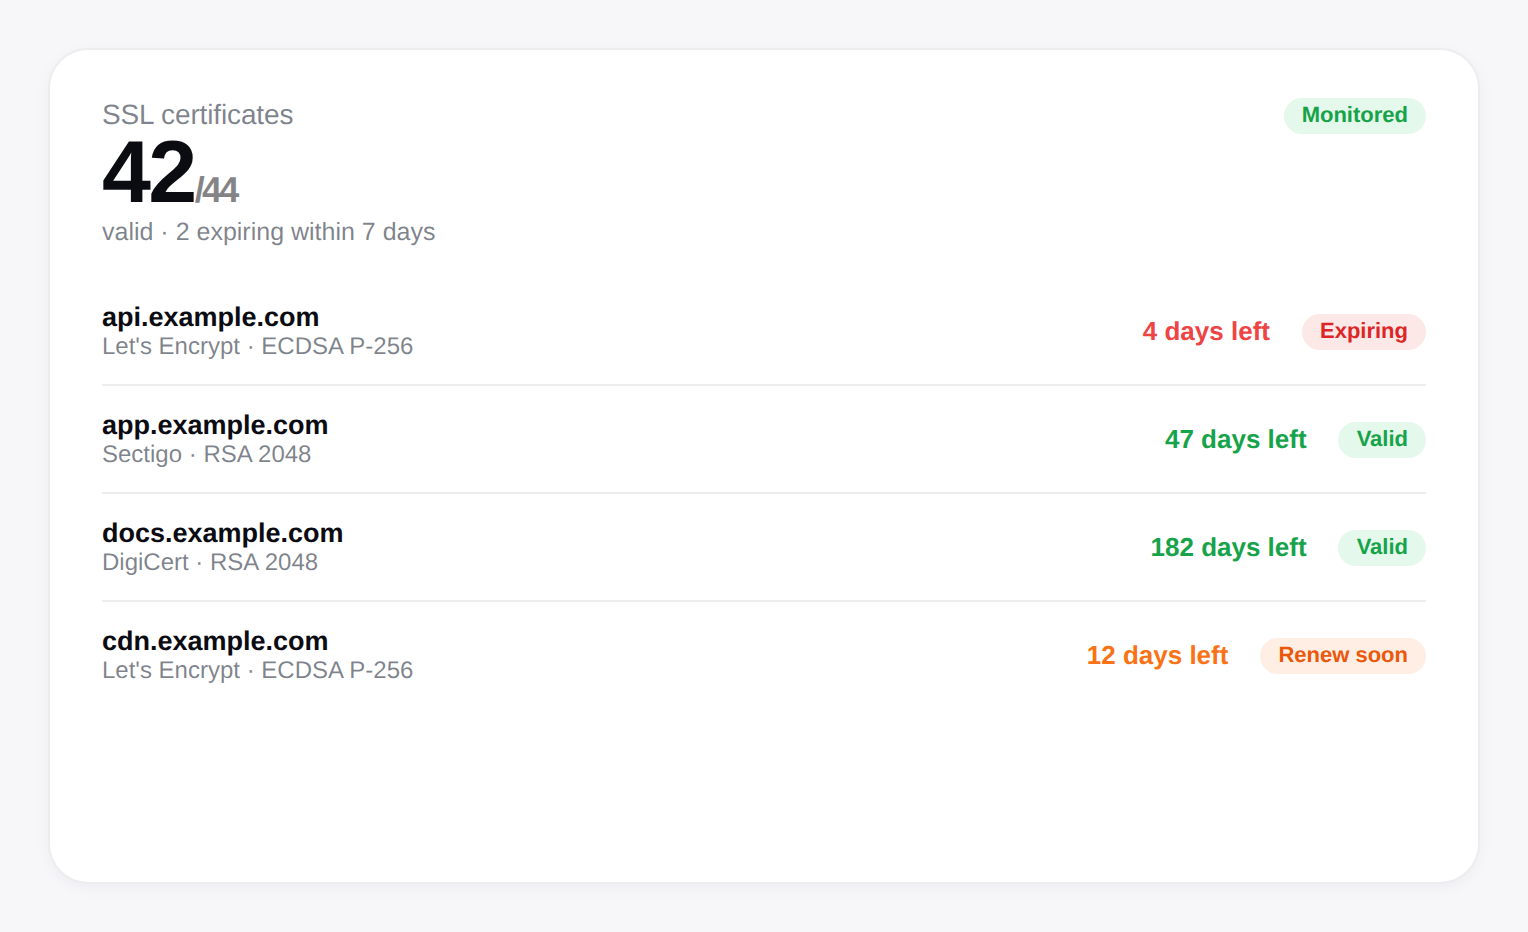Click the Valid badge for app.example.com
Viewport: 1528px width, 932px height.
(1381, 439)
